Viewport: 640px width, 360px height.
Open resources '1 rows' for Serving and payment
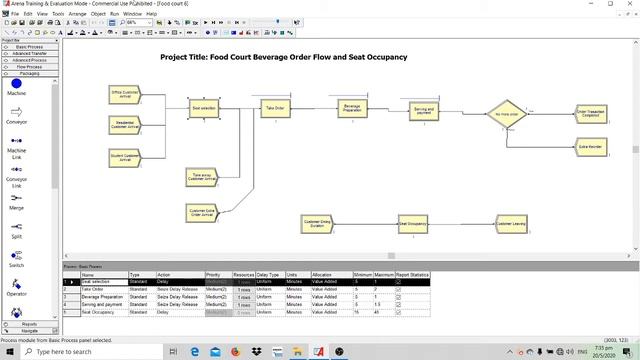(244, 305)
